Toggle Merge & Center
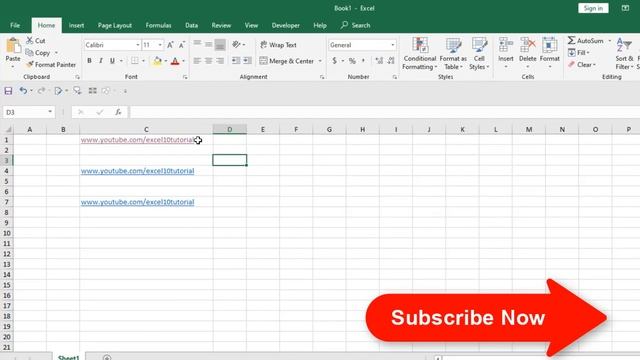 287,61
